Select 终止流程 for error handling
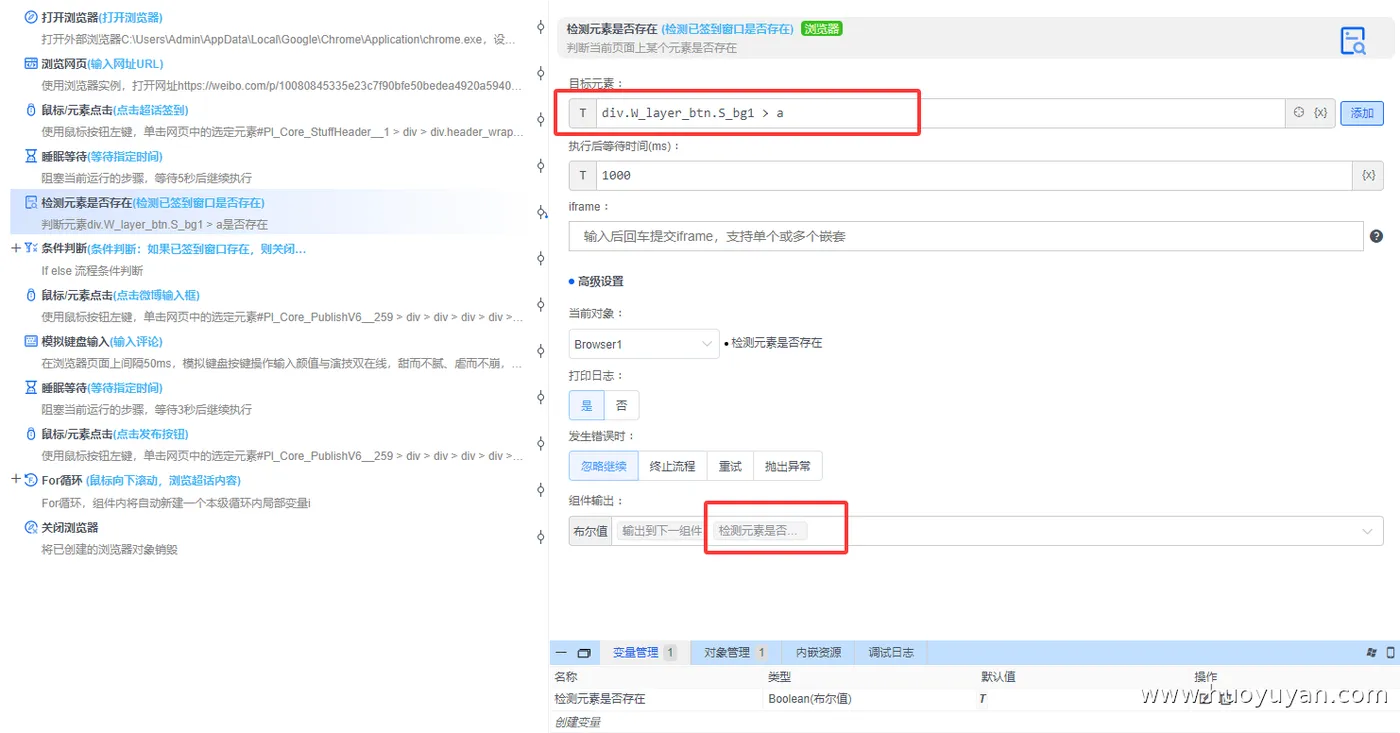Screen dimensions: 1400x733 point(672,466)
